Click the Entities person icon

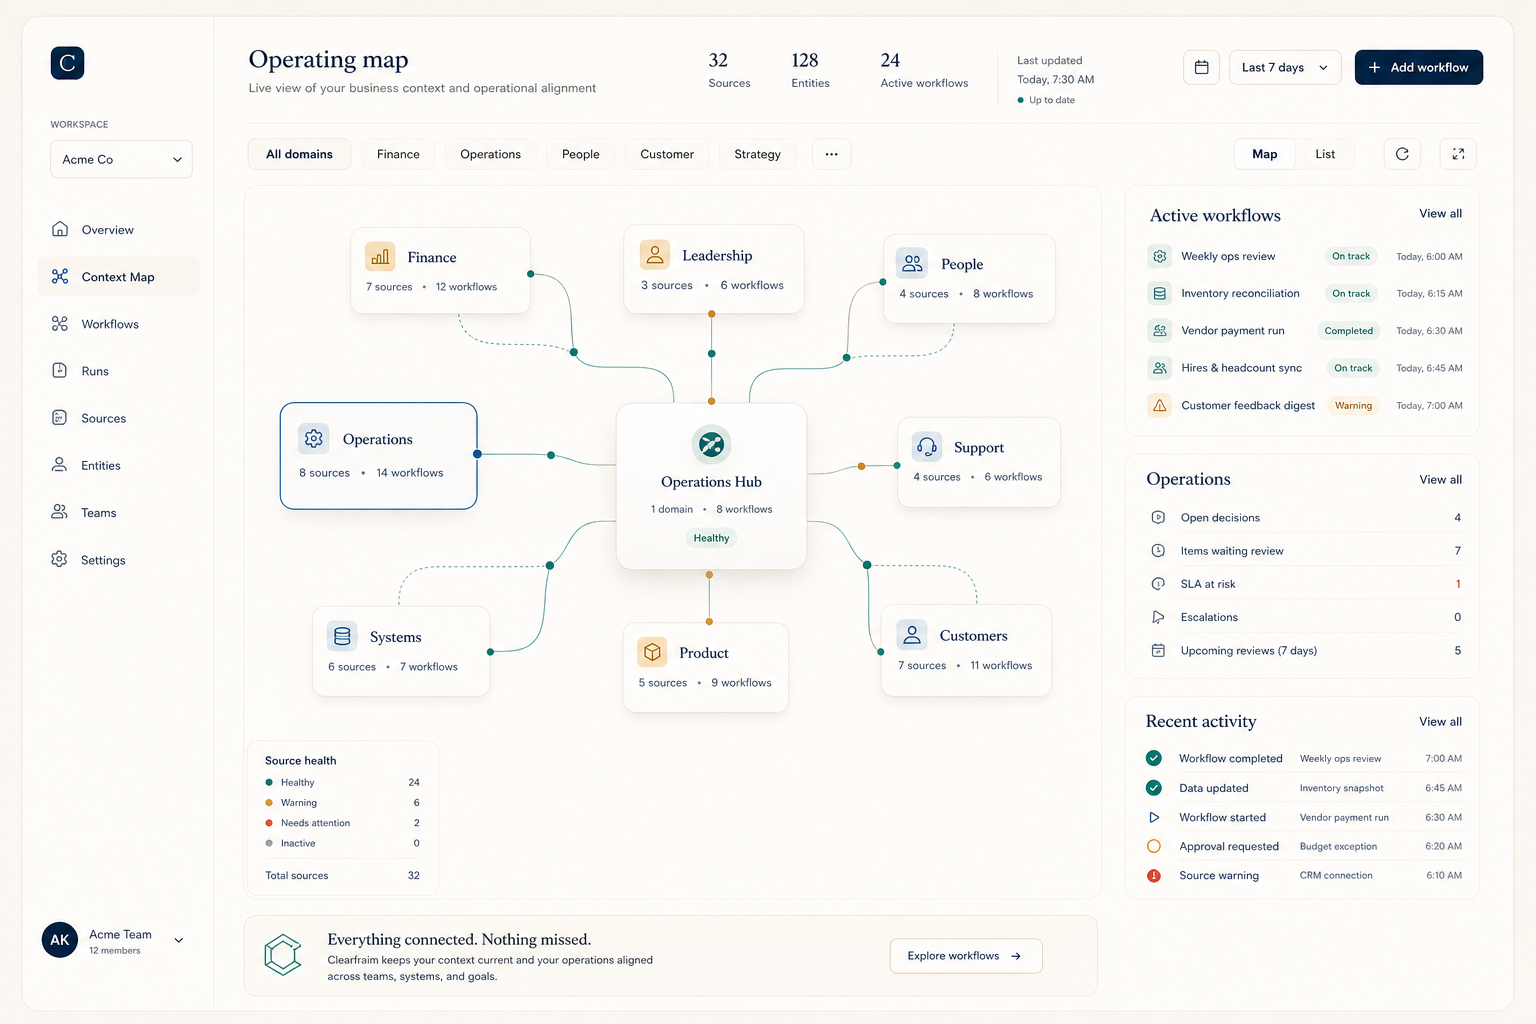point(60,465)
